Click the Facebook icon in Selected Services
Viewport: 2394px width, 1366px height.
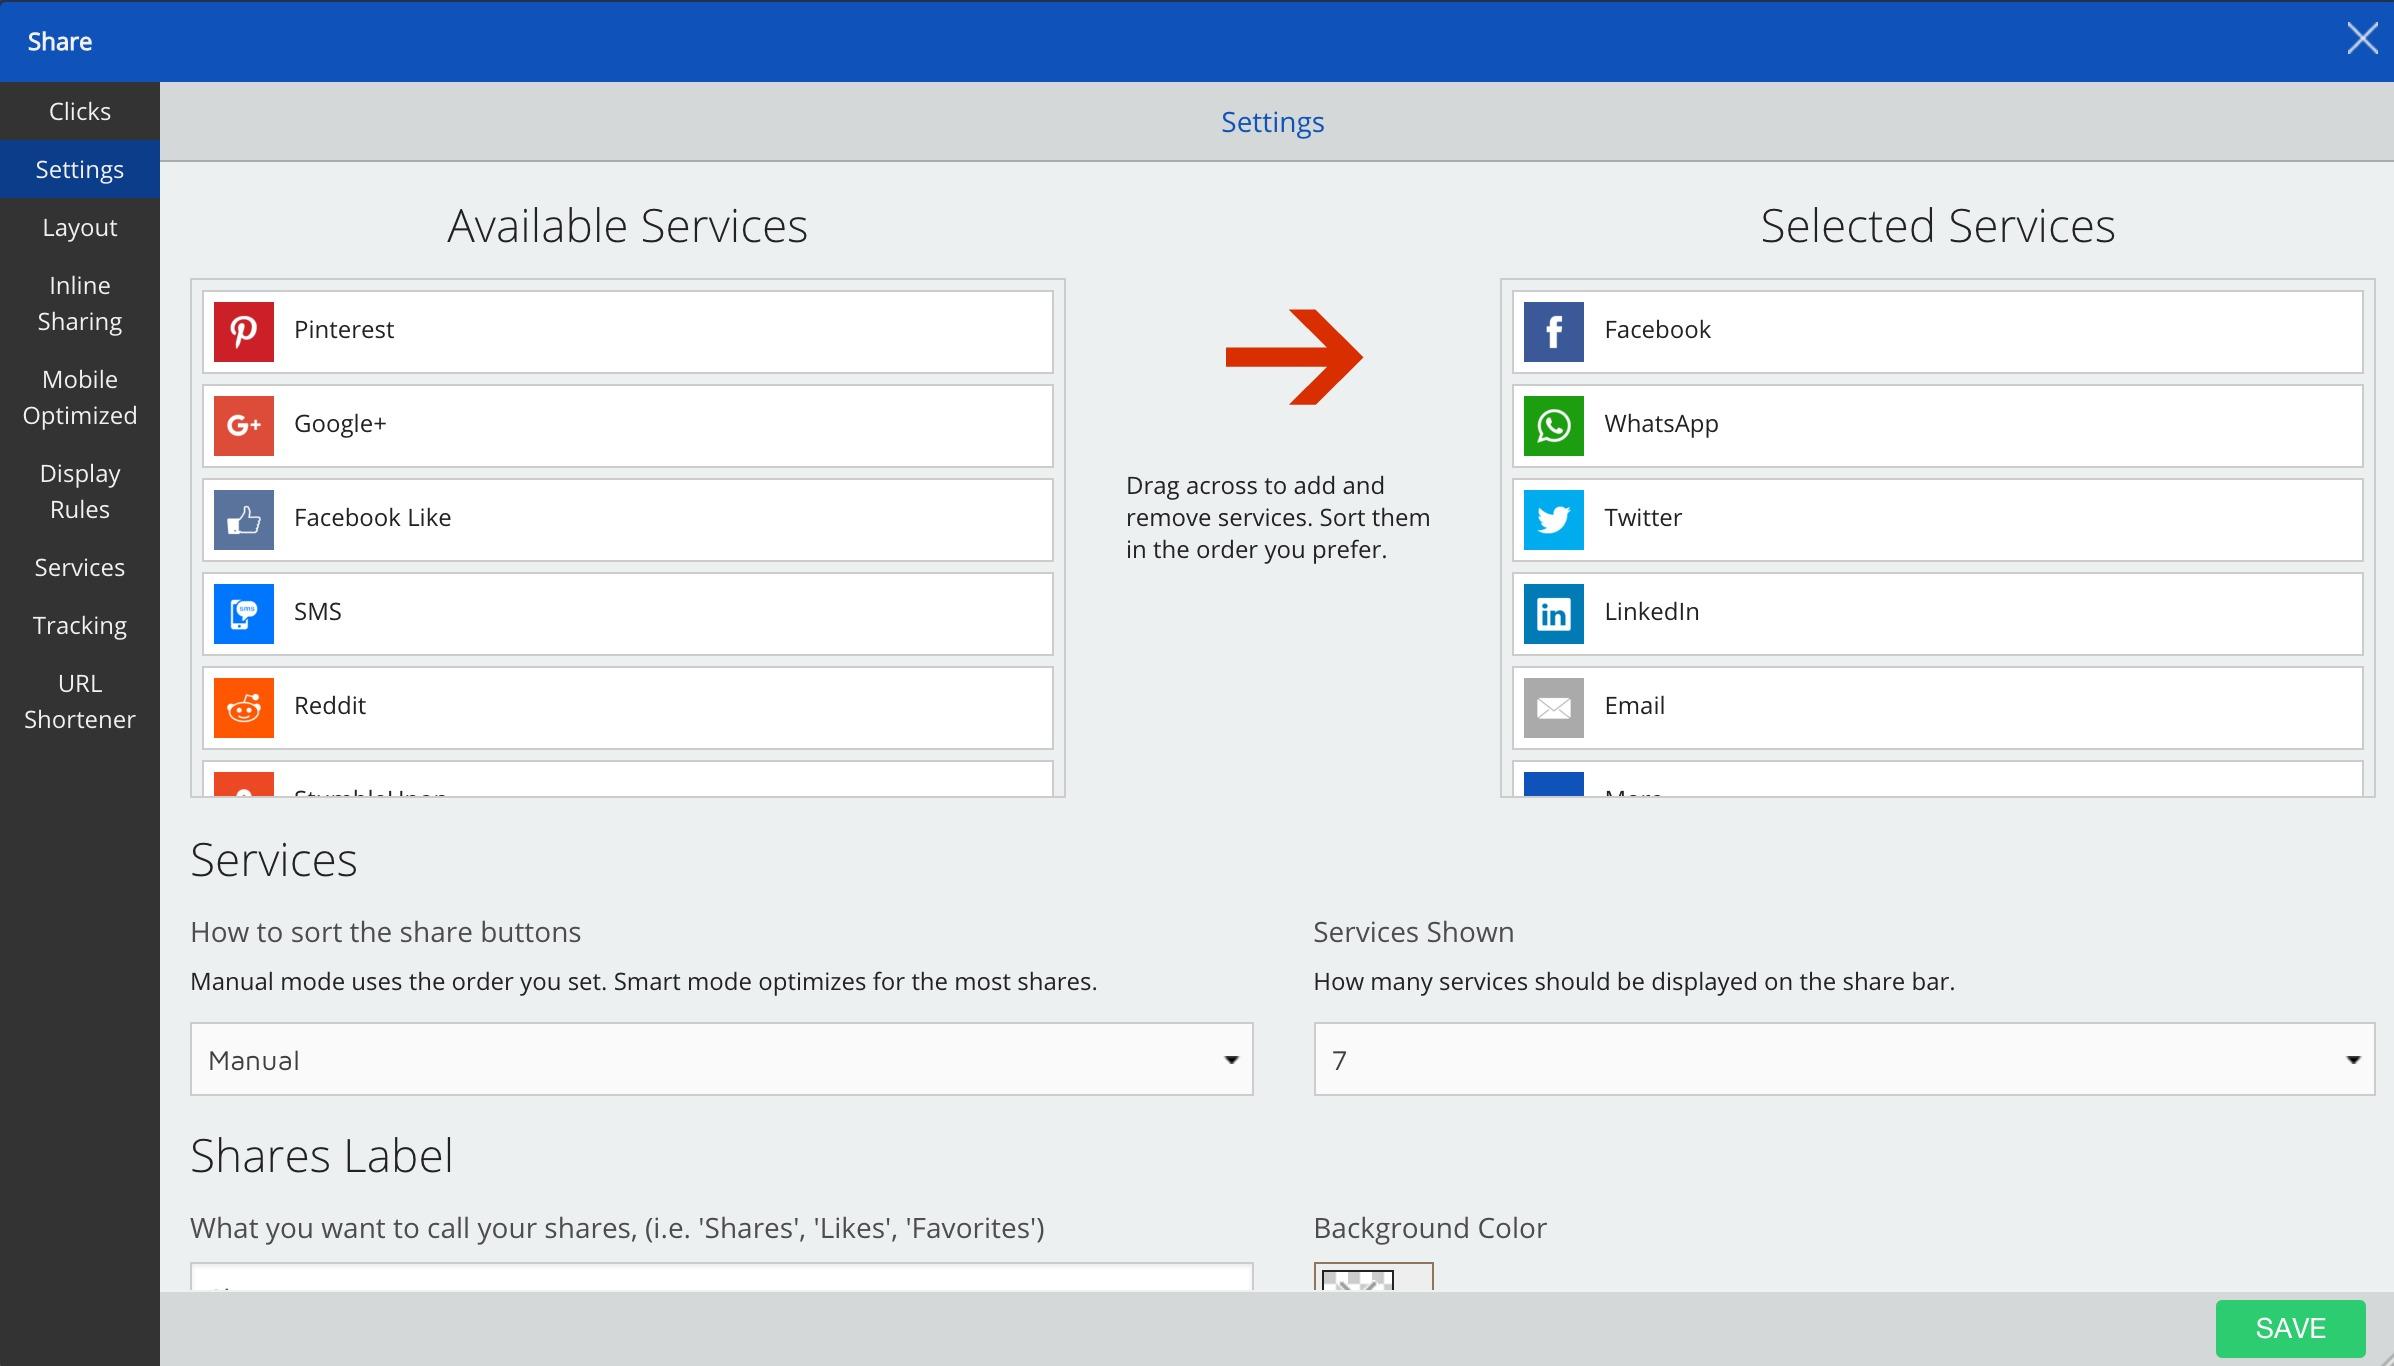(1554, 331)
